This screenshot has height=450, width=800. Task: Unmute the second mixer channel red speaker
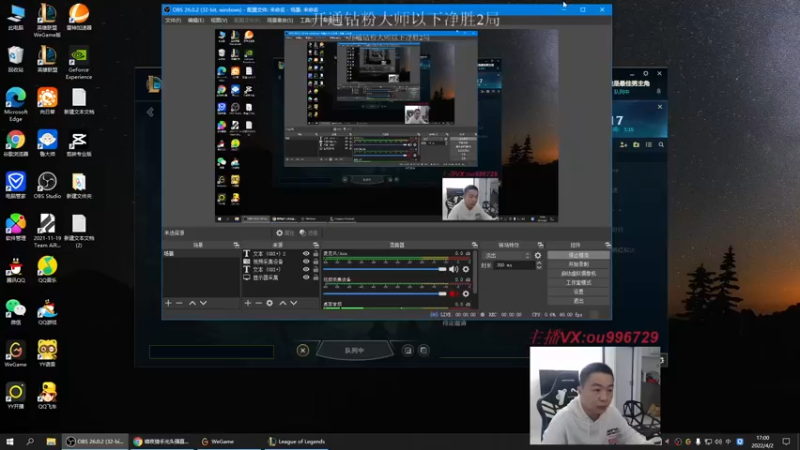click(x=454, y=294)
